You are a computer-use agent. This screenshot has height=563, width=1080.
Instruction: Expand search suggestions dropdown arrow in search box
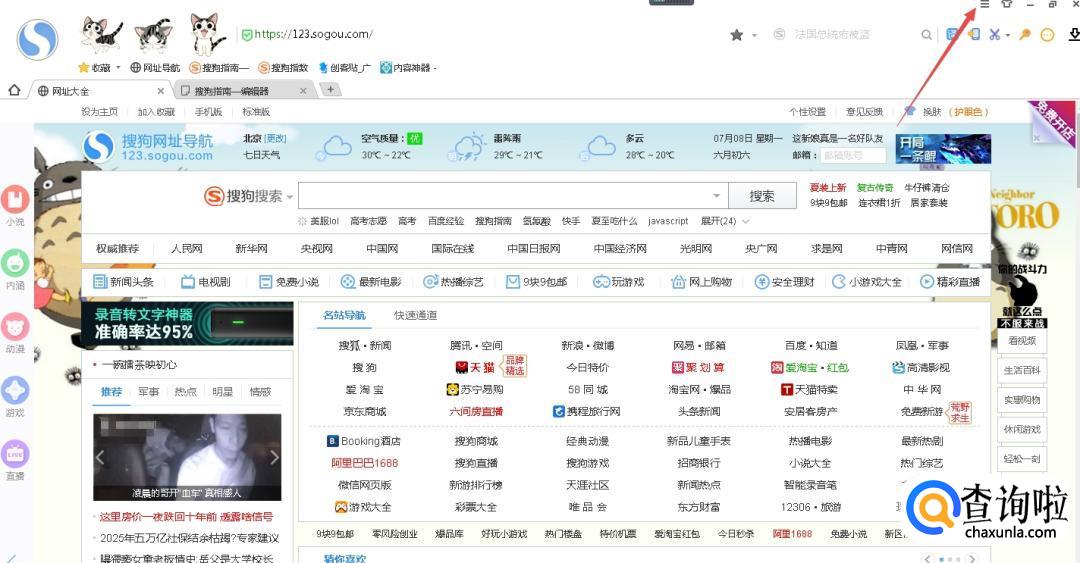tap(716, 196)
